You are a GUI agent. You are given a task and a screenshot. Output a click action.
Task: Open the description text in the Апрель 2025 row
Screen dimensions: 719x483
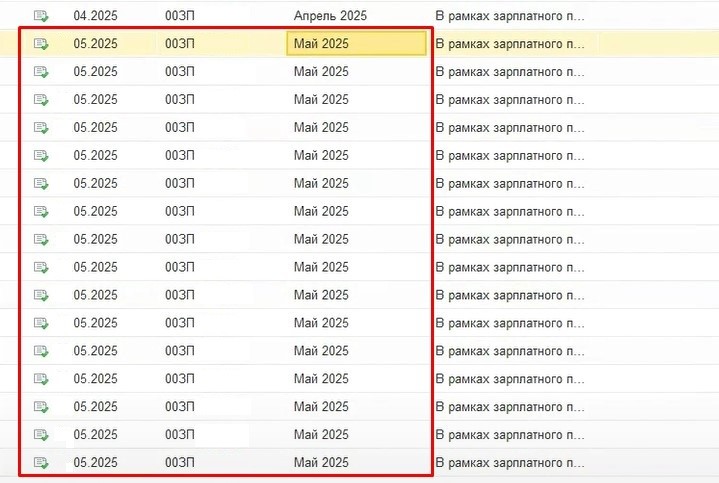point(509,16)
